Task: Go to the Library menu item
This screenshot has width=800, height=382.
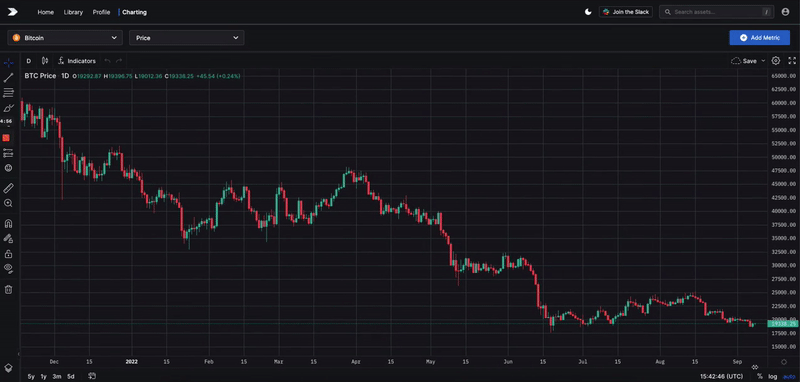Action: point(73,12)
